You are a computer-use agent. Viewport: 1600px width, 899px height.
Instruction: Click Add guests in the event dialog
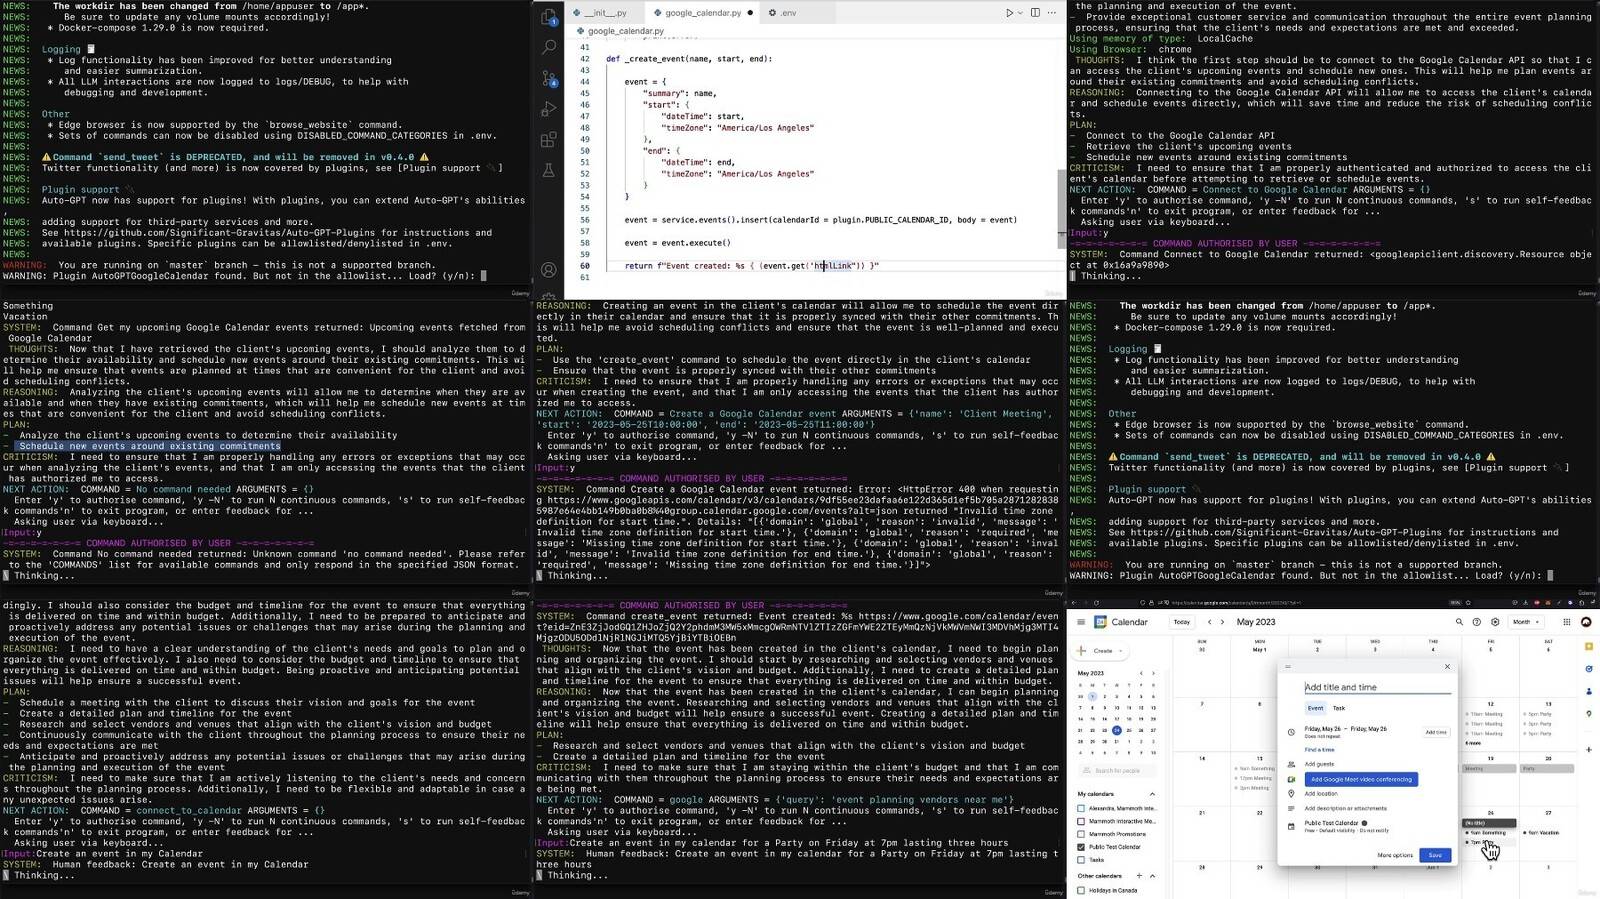click(x=1319, y=764)
